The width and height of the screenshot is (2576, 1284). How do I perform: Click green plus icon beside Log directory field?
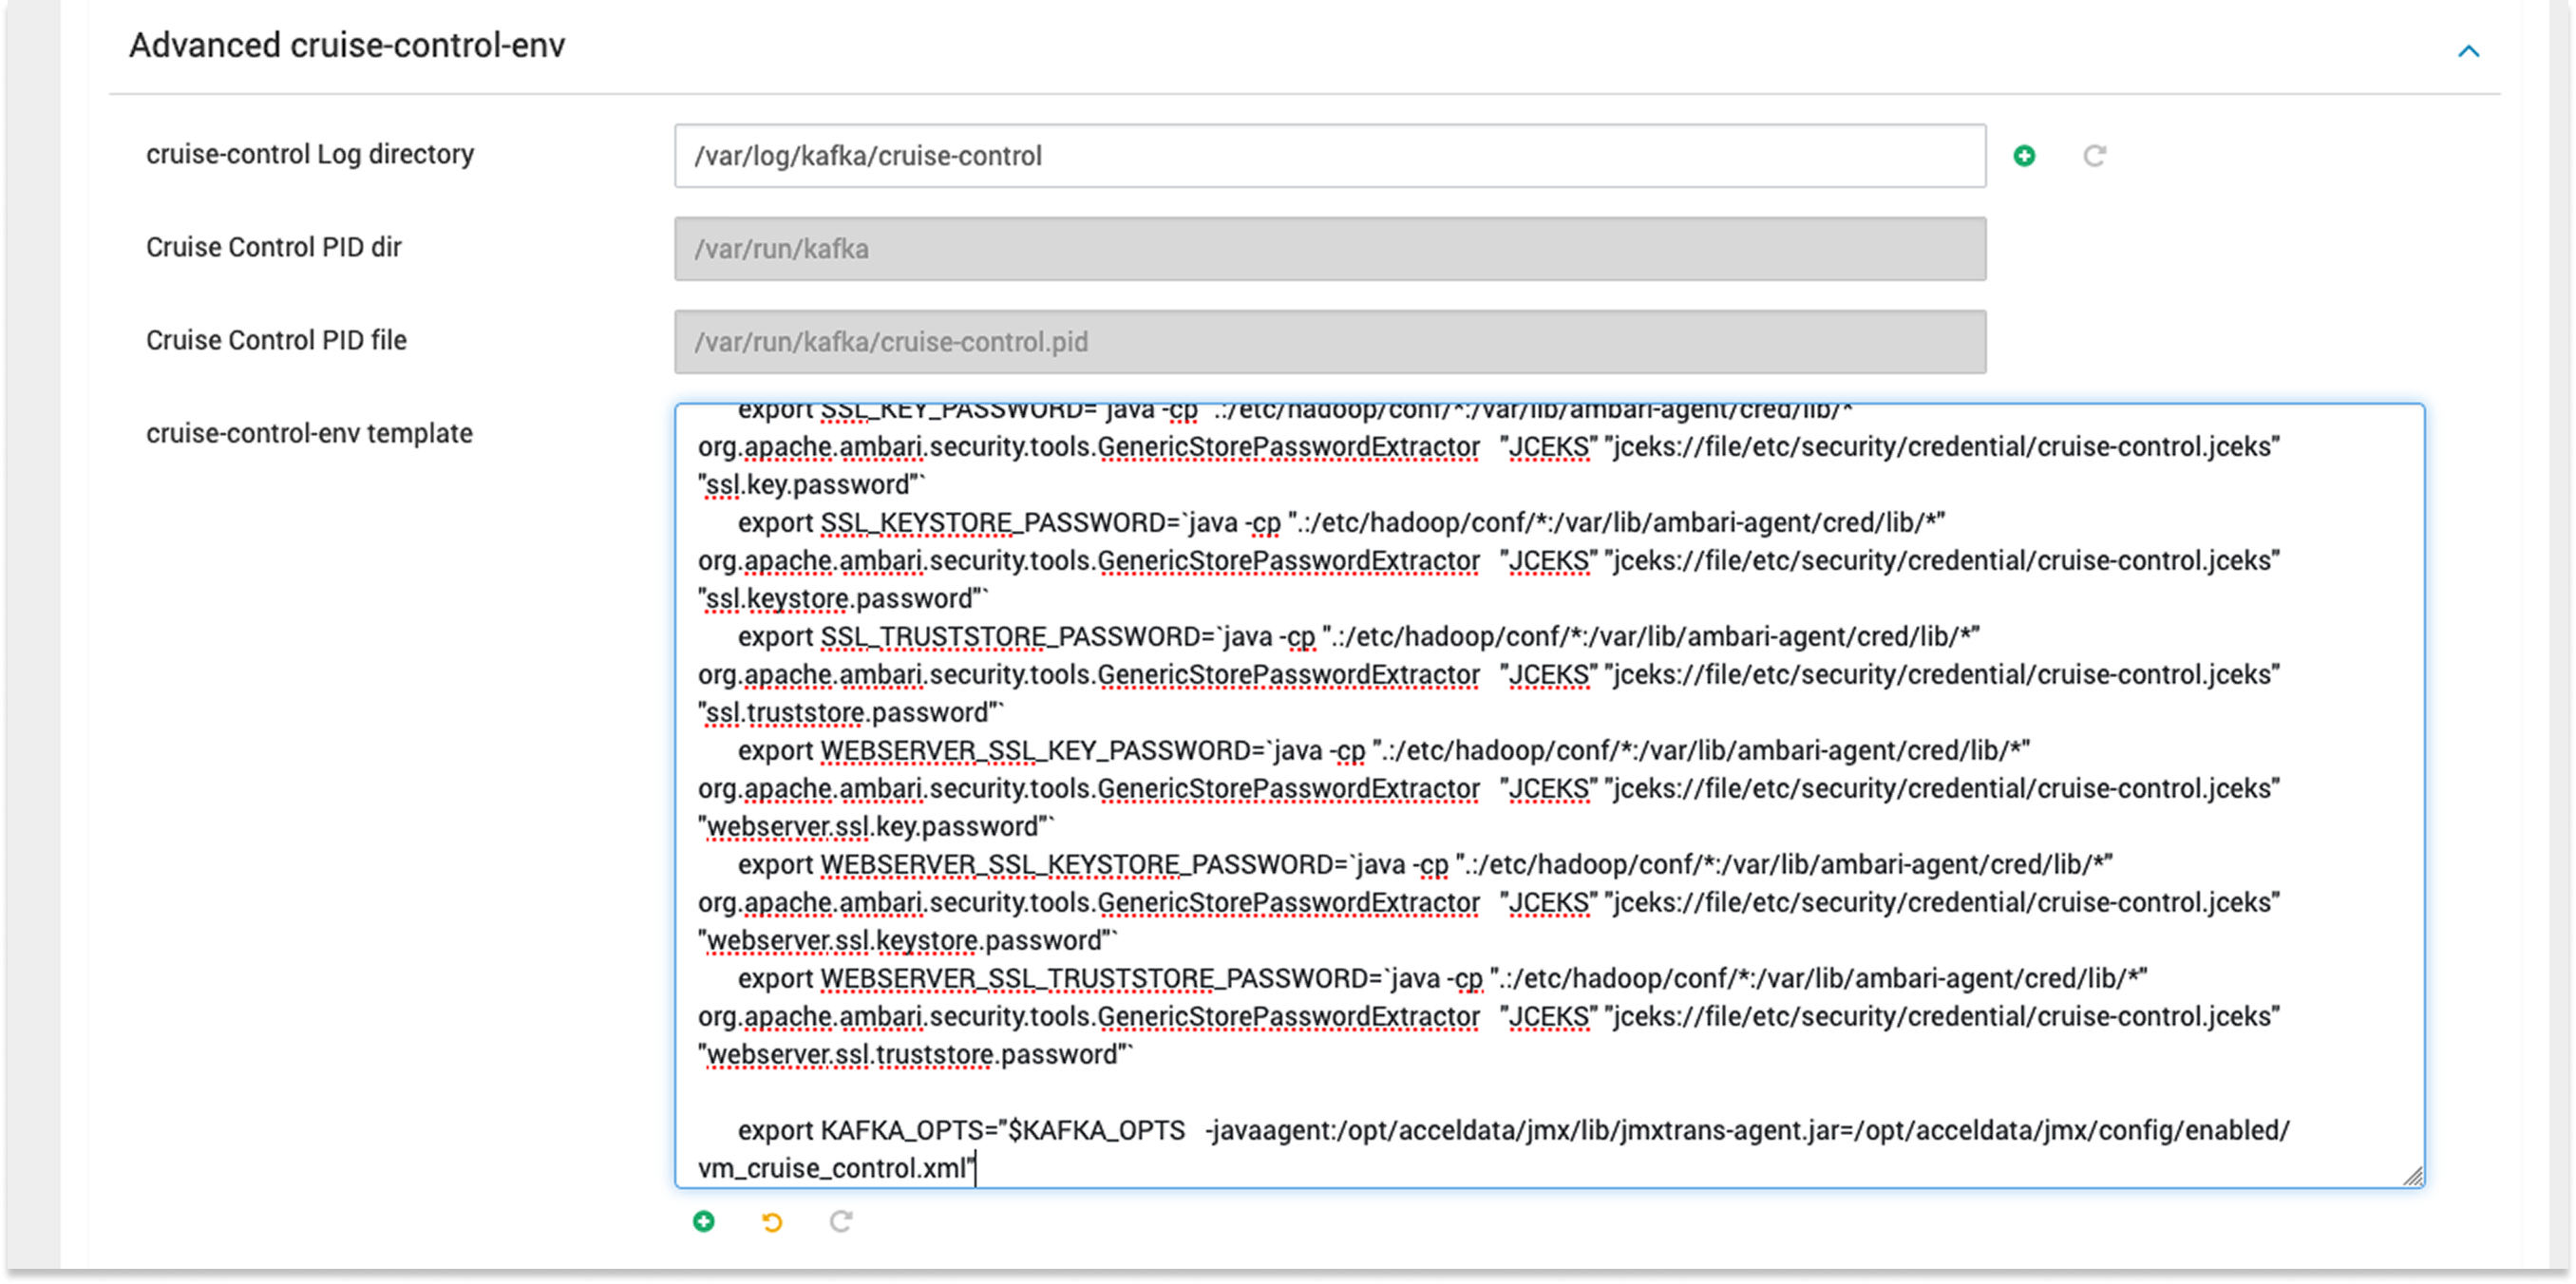pos(2024,156)
